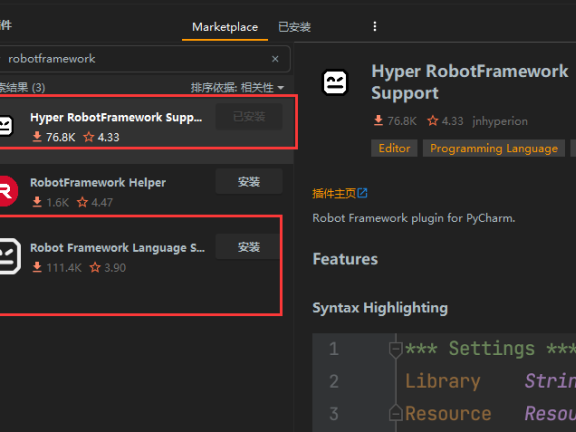This screenshot has height=432, width=576.
Task: Install the RobotFramework Helper plugin
Action: click(x=249, y=181)
